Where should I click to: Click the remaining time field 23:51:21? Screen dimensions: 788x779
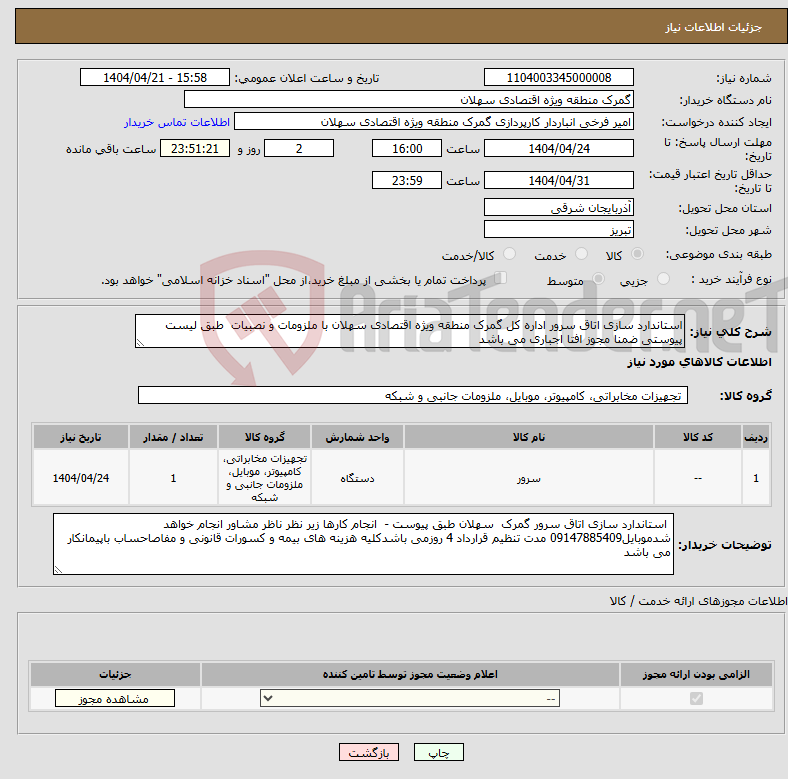195,148
